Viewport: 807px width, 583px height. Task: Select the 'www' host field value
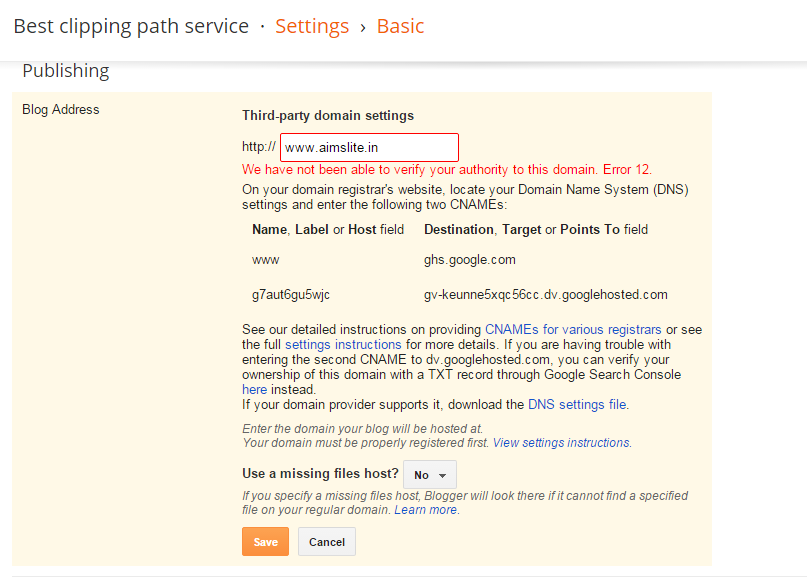coord(266,260)
